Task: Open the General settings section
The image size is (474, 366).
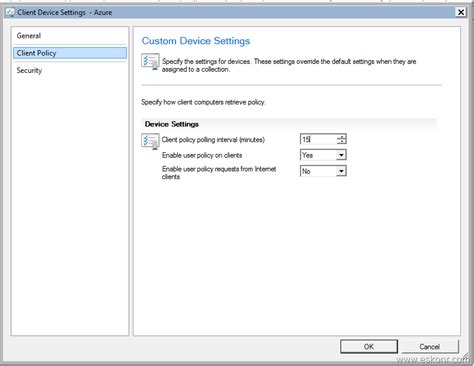Action: pyautogui.click(x=70, y=36)
